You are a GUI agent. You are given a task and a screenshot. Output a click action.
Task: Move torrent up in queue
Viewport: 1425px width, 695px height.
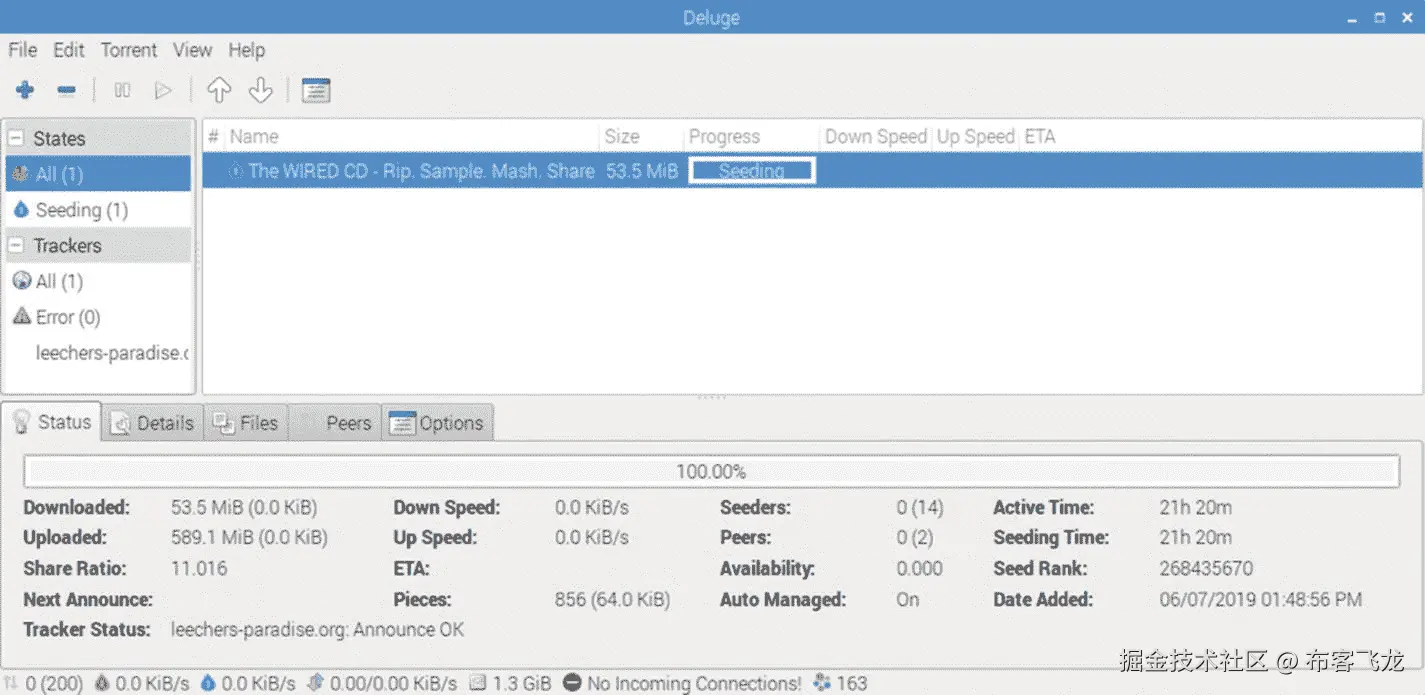[219, 91]
